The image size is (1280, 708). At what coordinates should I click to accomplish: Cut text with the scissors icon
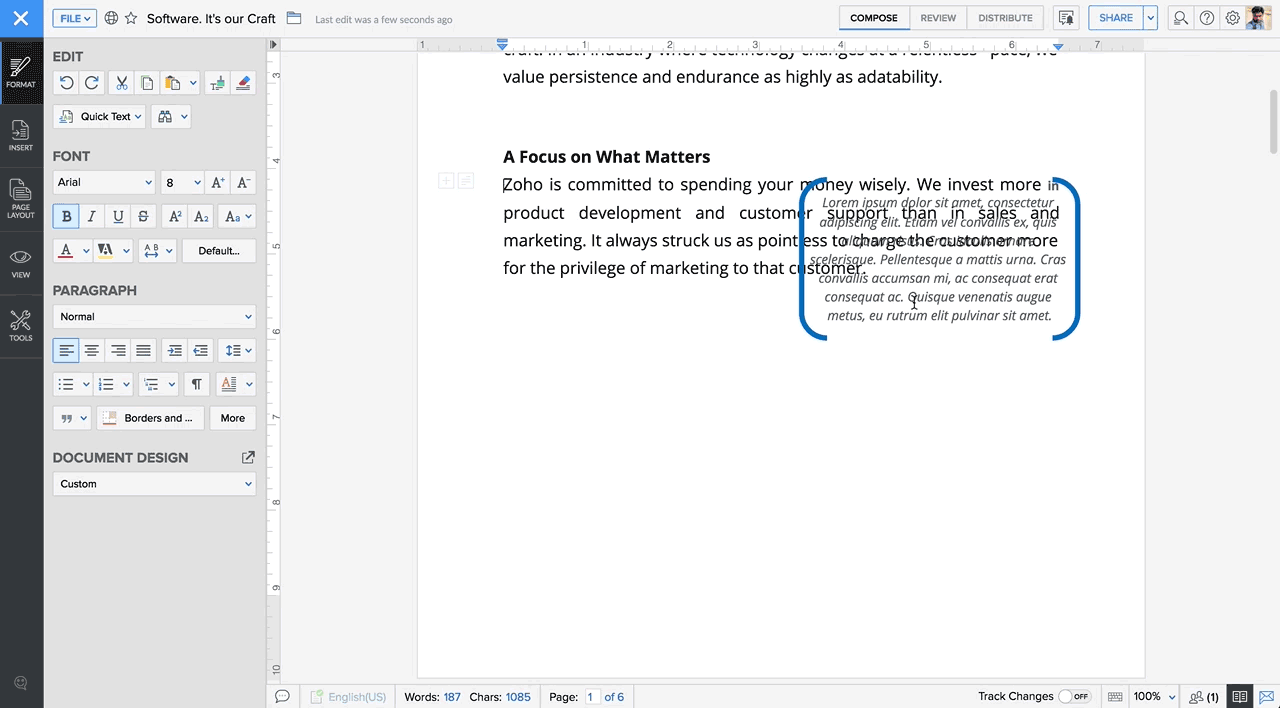pos(121,82)
